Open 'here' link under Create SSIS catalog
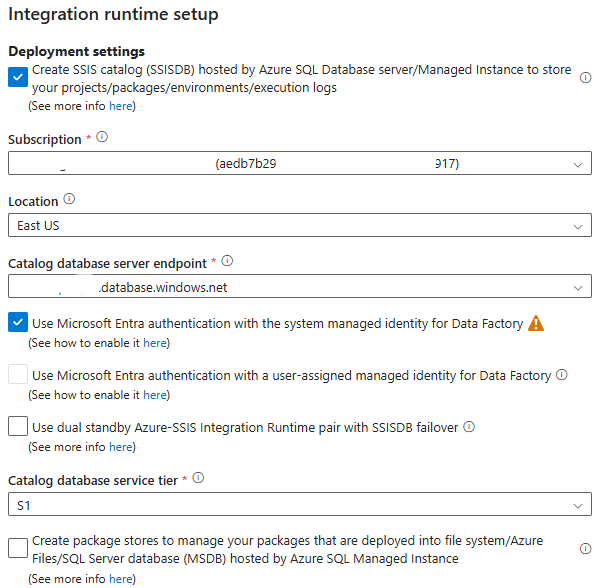Screen dimensions: 601x588 [x=120, y=106]
